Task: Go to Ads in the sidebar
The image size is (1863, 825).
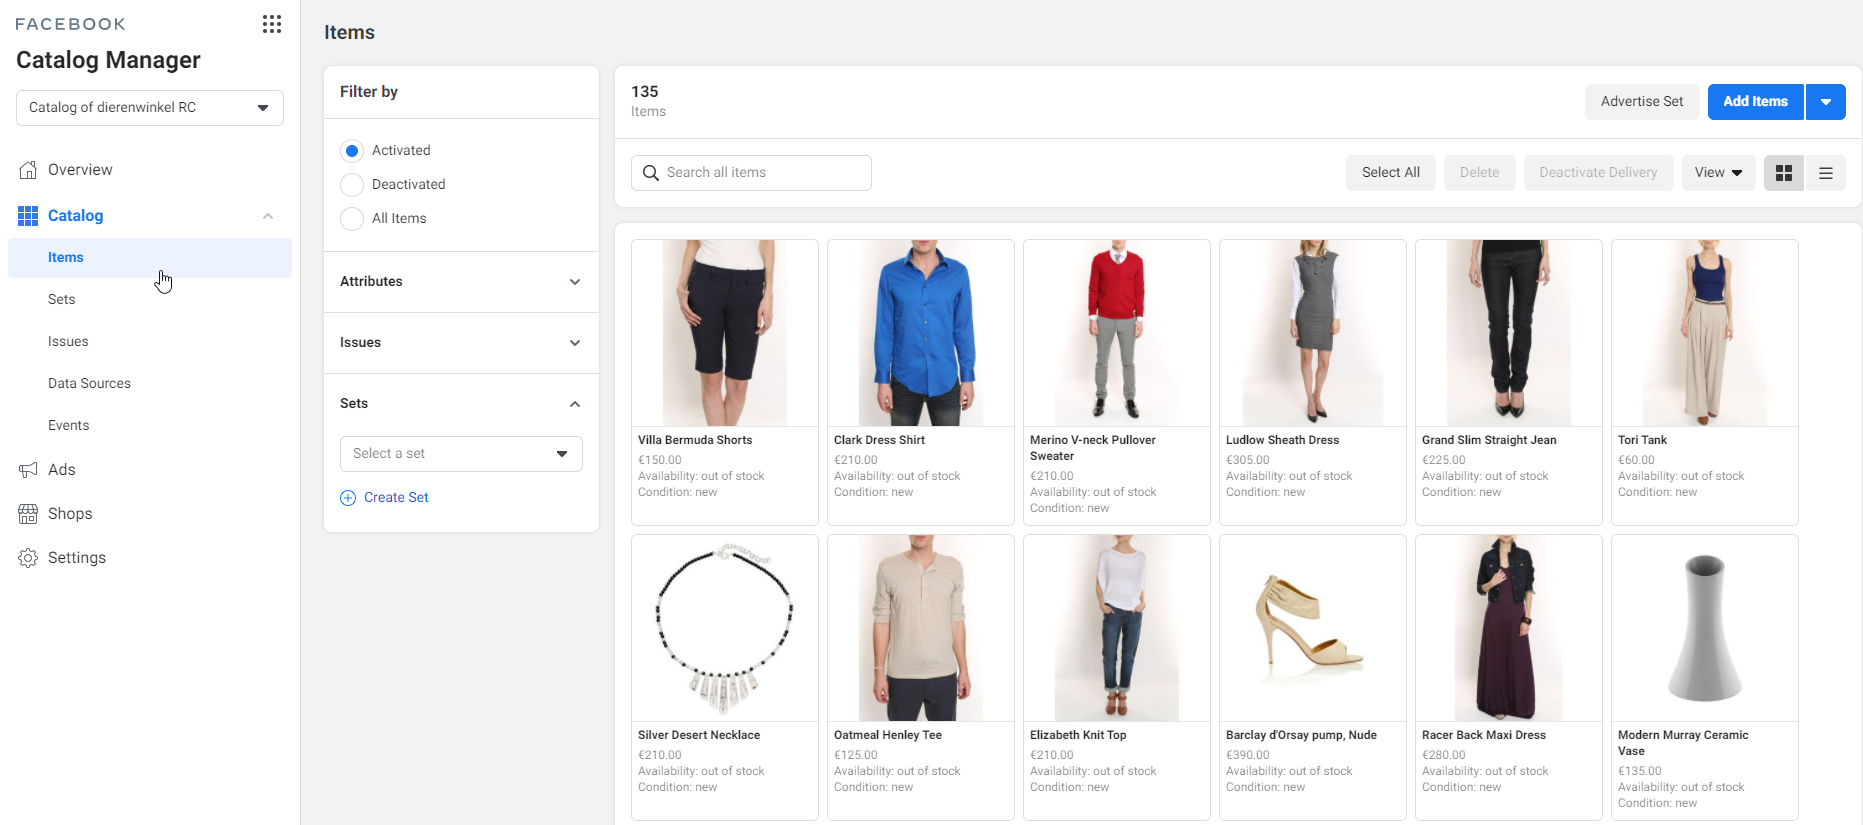Action: click(x=62, y=470)
